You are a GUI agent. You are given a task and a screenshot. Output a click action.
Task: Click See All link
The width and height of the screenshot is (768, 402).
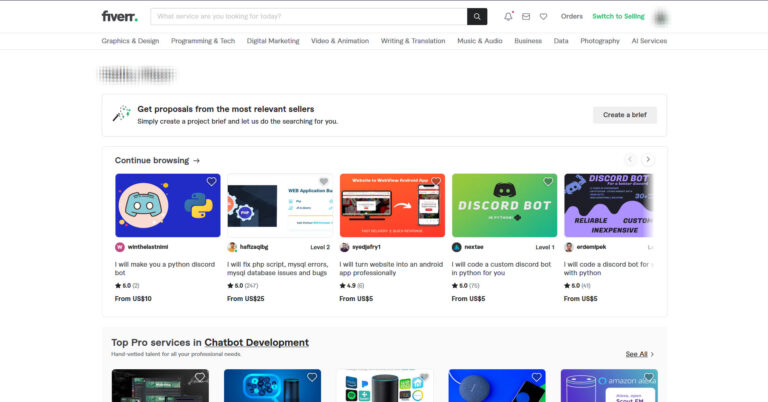[636, 354]
